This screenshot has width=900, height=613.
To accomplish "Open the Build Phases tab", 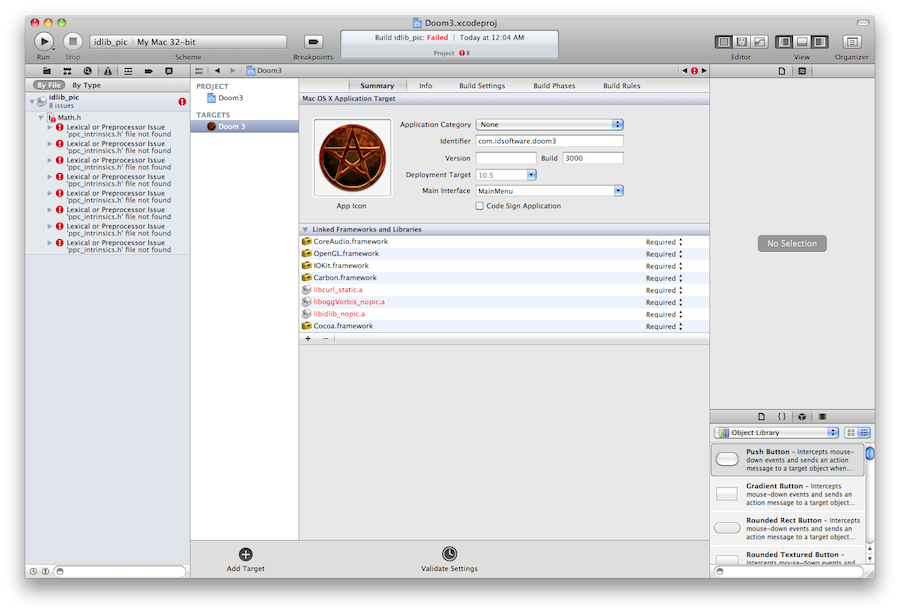I will [x=554, y=86].
